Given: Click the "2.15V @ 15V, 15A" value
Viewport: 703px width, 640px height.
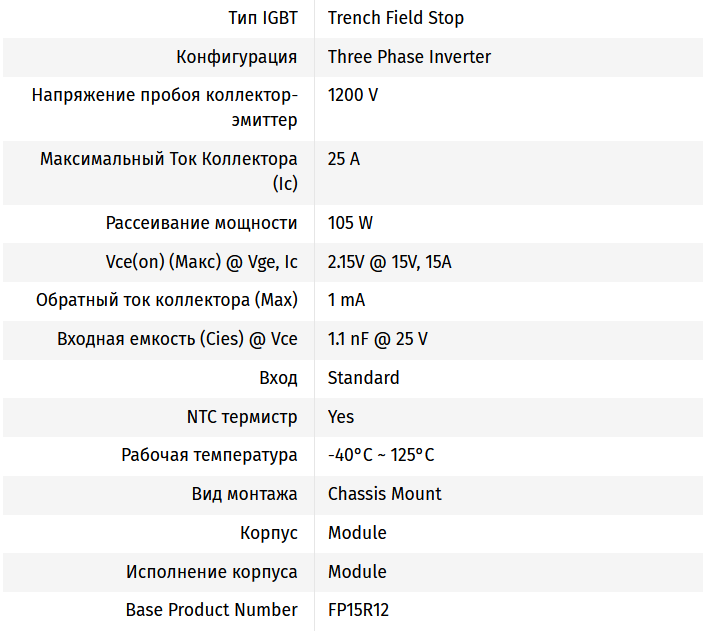Looking at the screenshot, I should [x=390, y=262].
